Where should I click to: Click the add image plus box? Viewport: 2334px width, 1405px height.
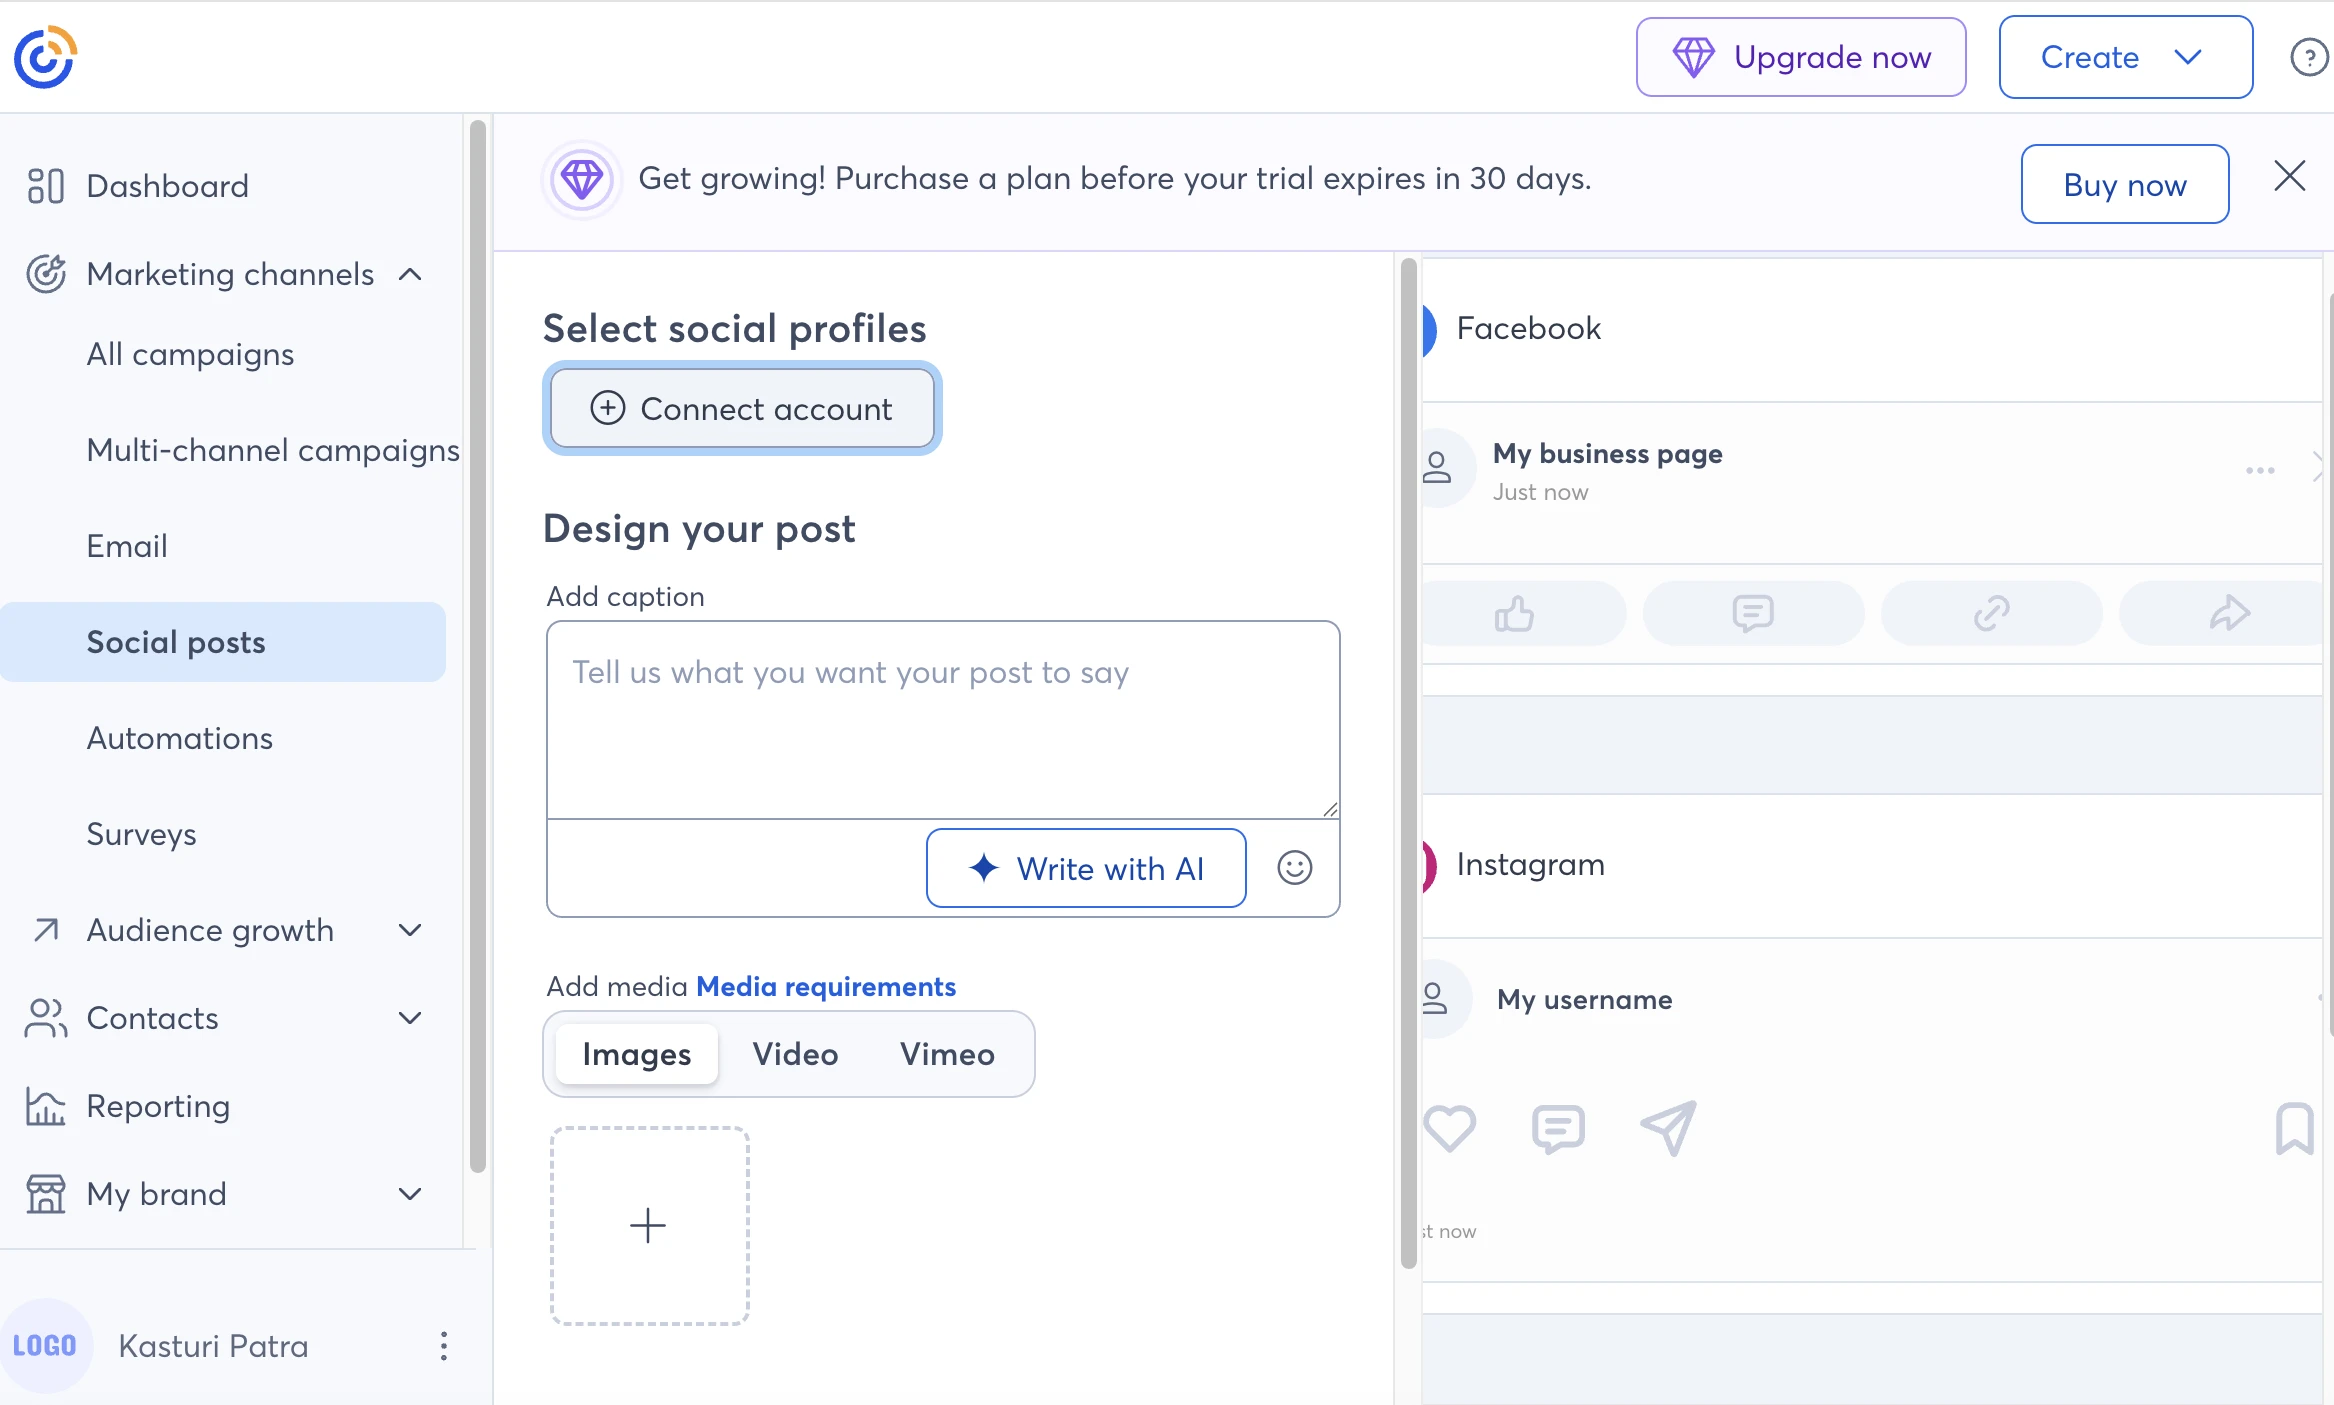pyautogui.click(x=649, y=1226)
